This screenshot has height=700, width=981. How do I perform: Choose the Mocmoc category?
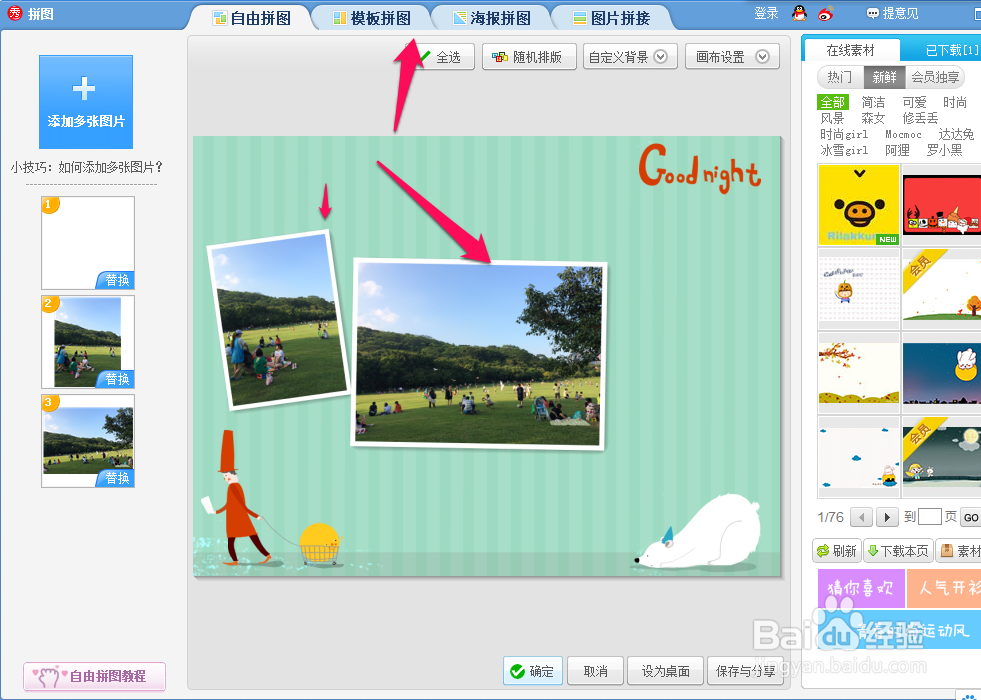tap(903, 134)
